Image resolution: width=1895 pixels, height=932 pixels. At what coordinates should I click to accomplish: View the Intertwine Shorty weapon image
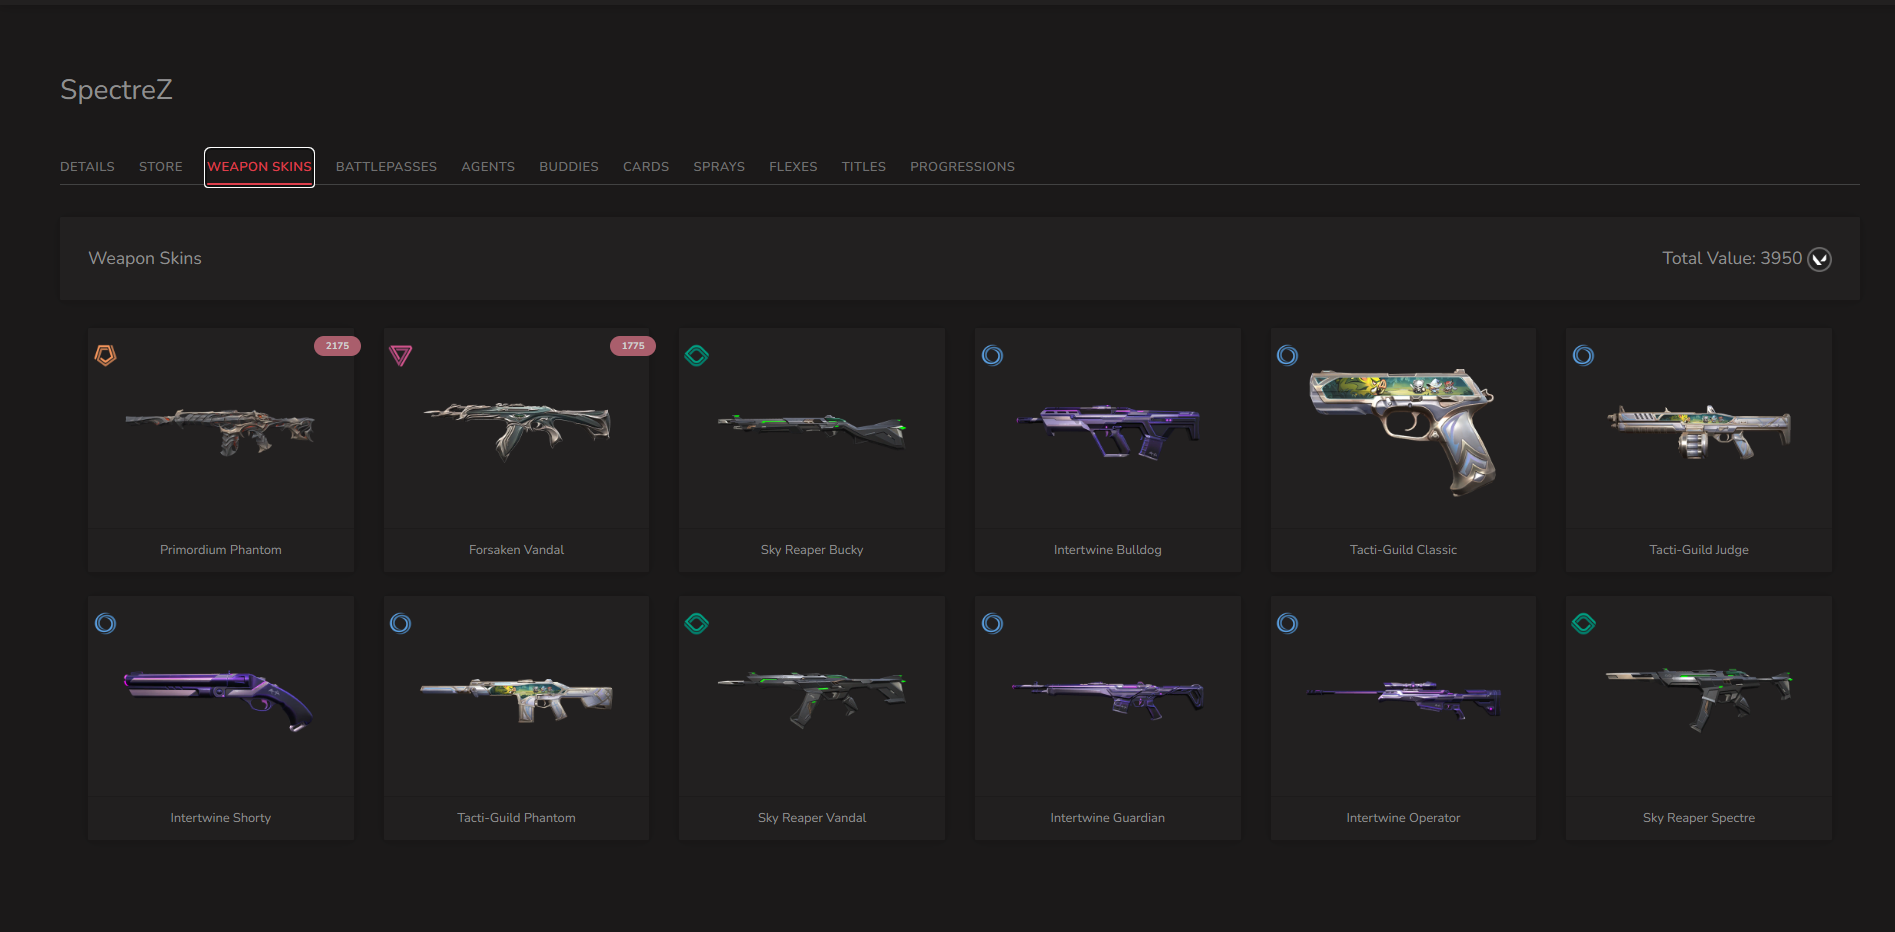[x=220, y=700]
